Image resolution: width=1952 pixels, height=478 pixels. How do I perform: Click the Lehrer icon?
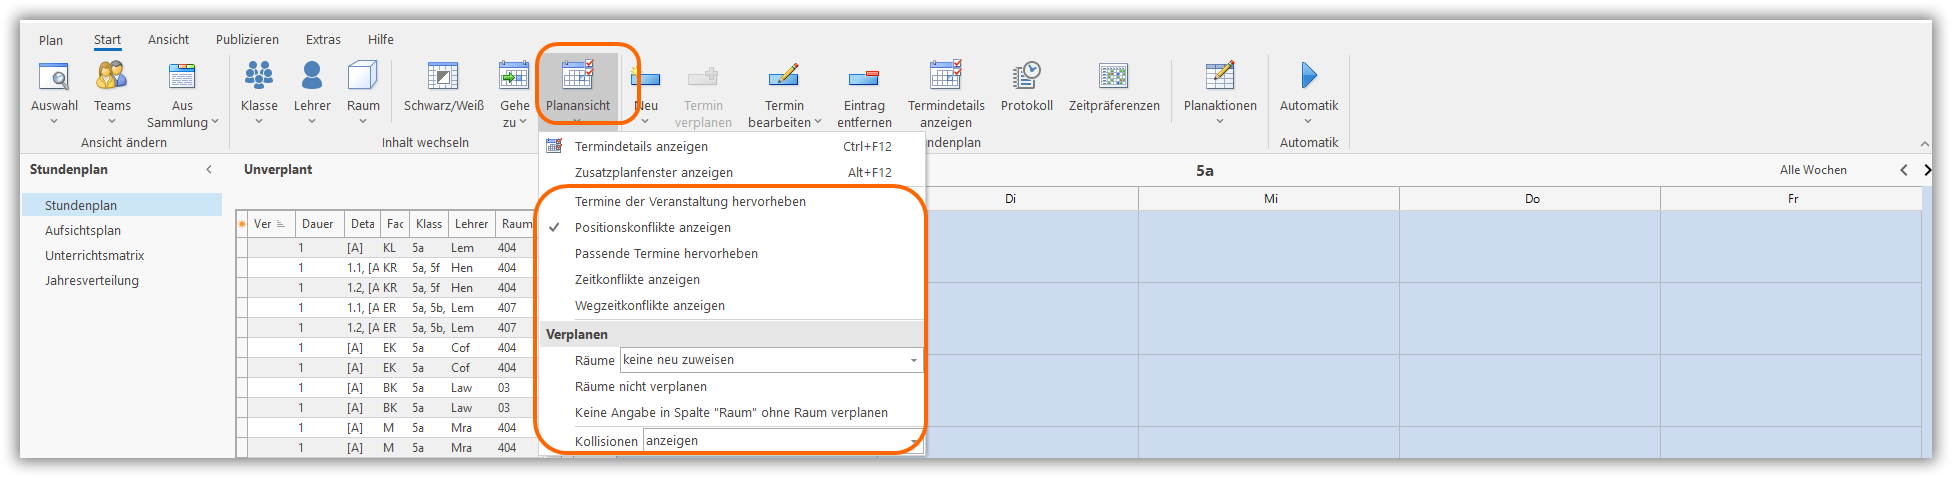point(312,77)
